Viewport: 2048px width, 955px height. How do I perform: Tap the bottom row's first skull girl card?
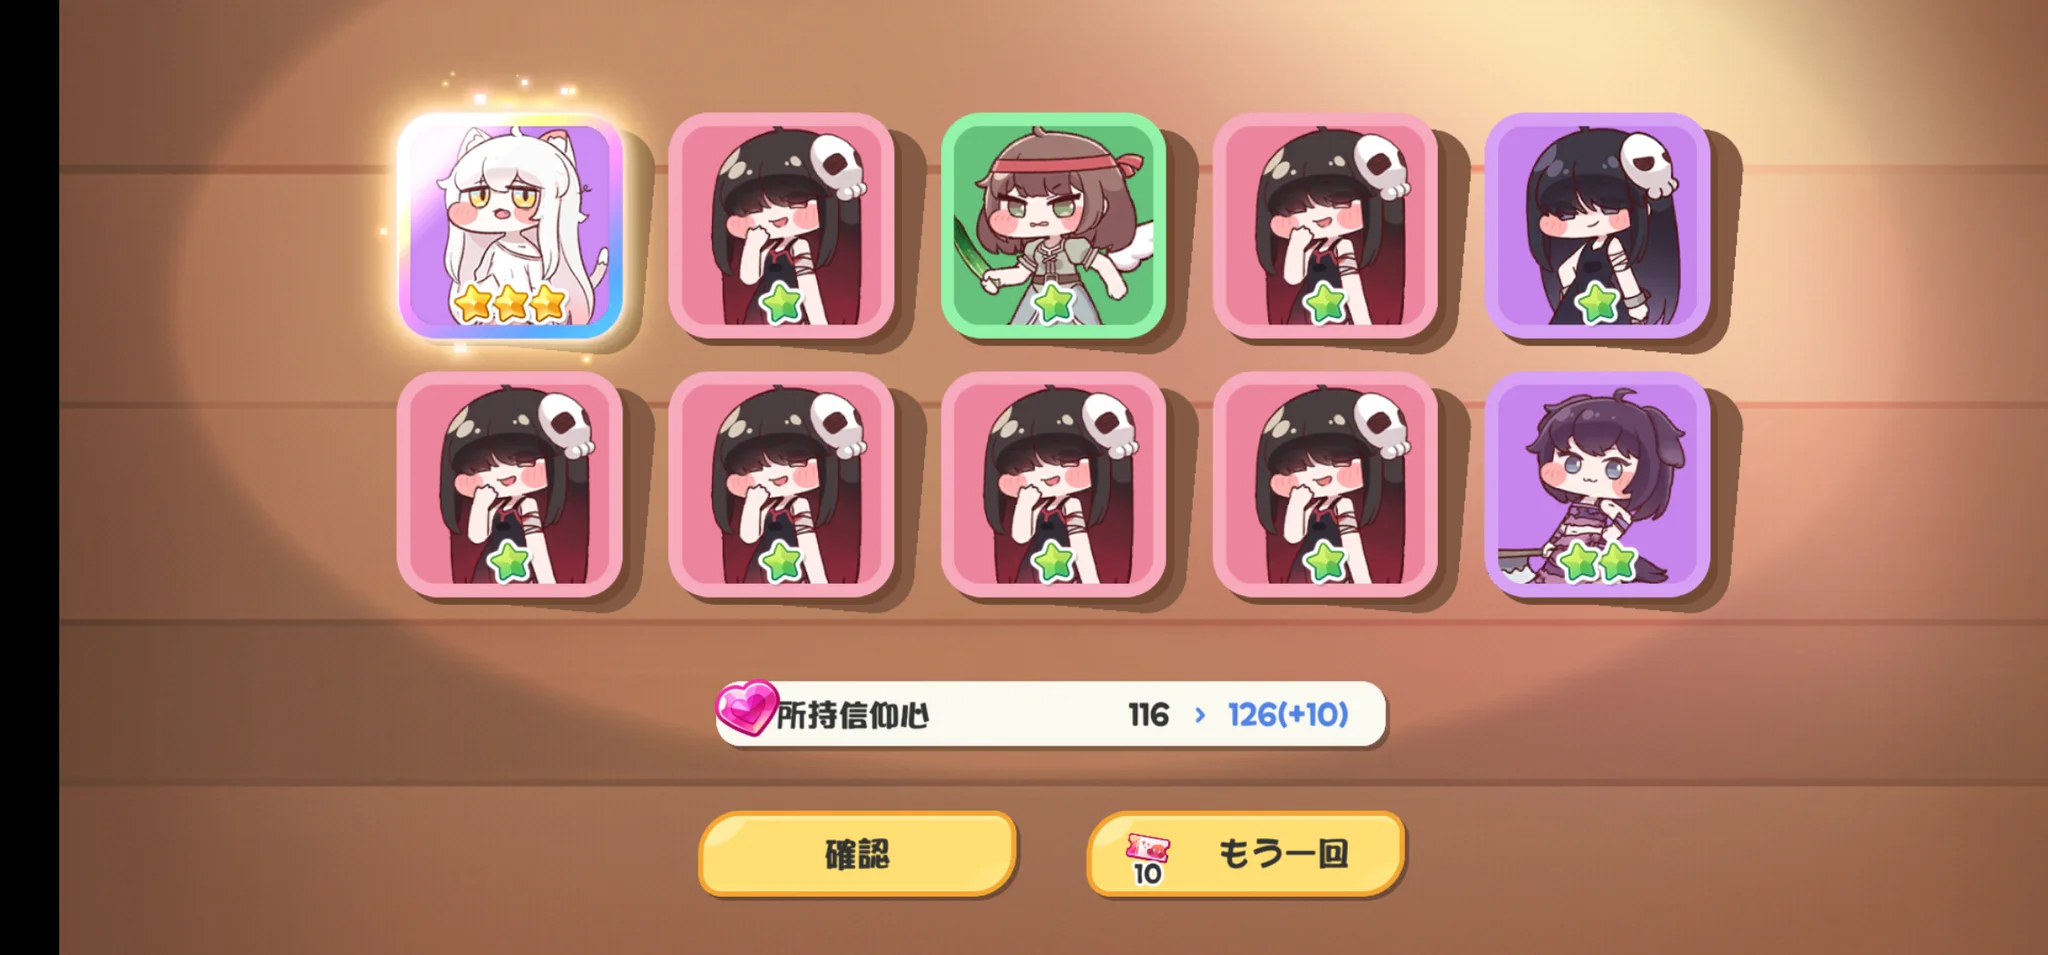coord(510,484)
